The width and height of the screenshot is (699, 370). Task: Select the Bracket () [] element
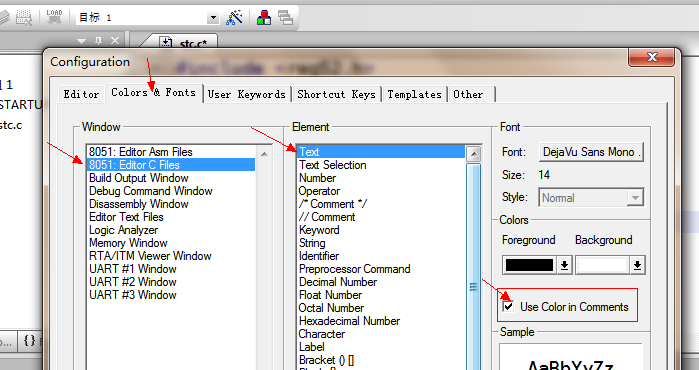pos(381,360)
